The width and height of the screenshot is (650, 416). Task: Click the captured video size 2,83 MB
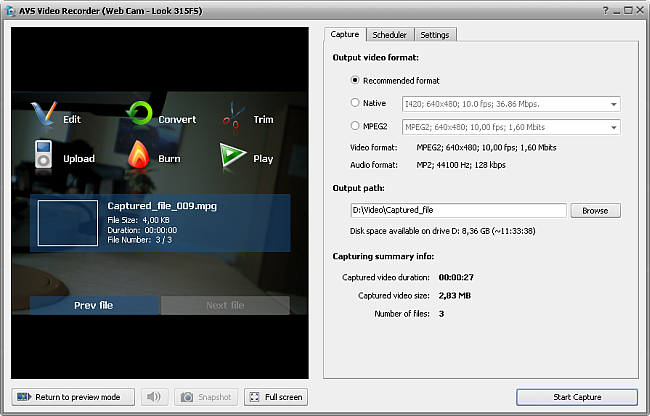click(455, 295)
